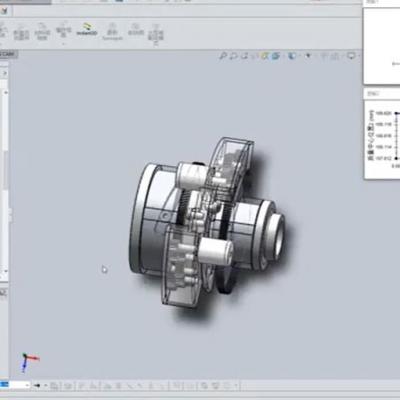Screen dimensions: 400x400
Task: Click the title bar of the lower plot window
Action: (381, 94)
